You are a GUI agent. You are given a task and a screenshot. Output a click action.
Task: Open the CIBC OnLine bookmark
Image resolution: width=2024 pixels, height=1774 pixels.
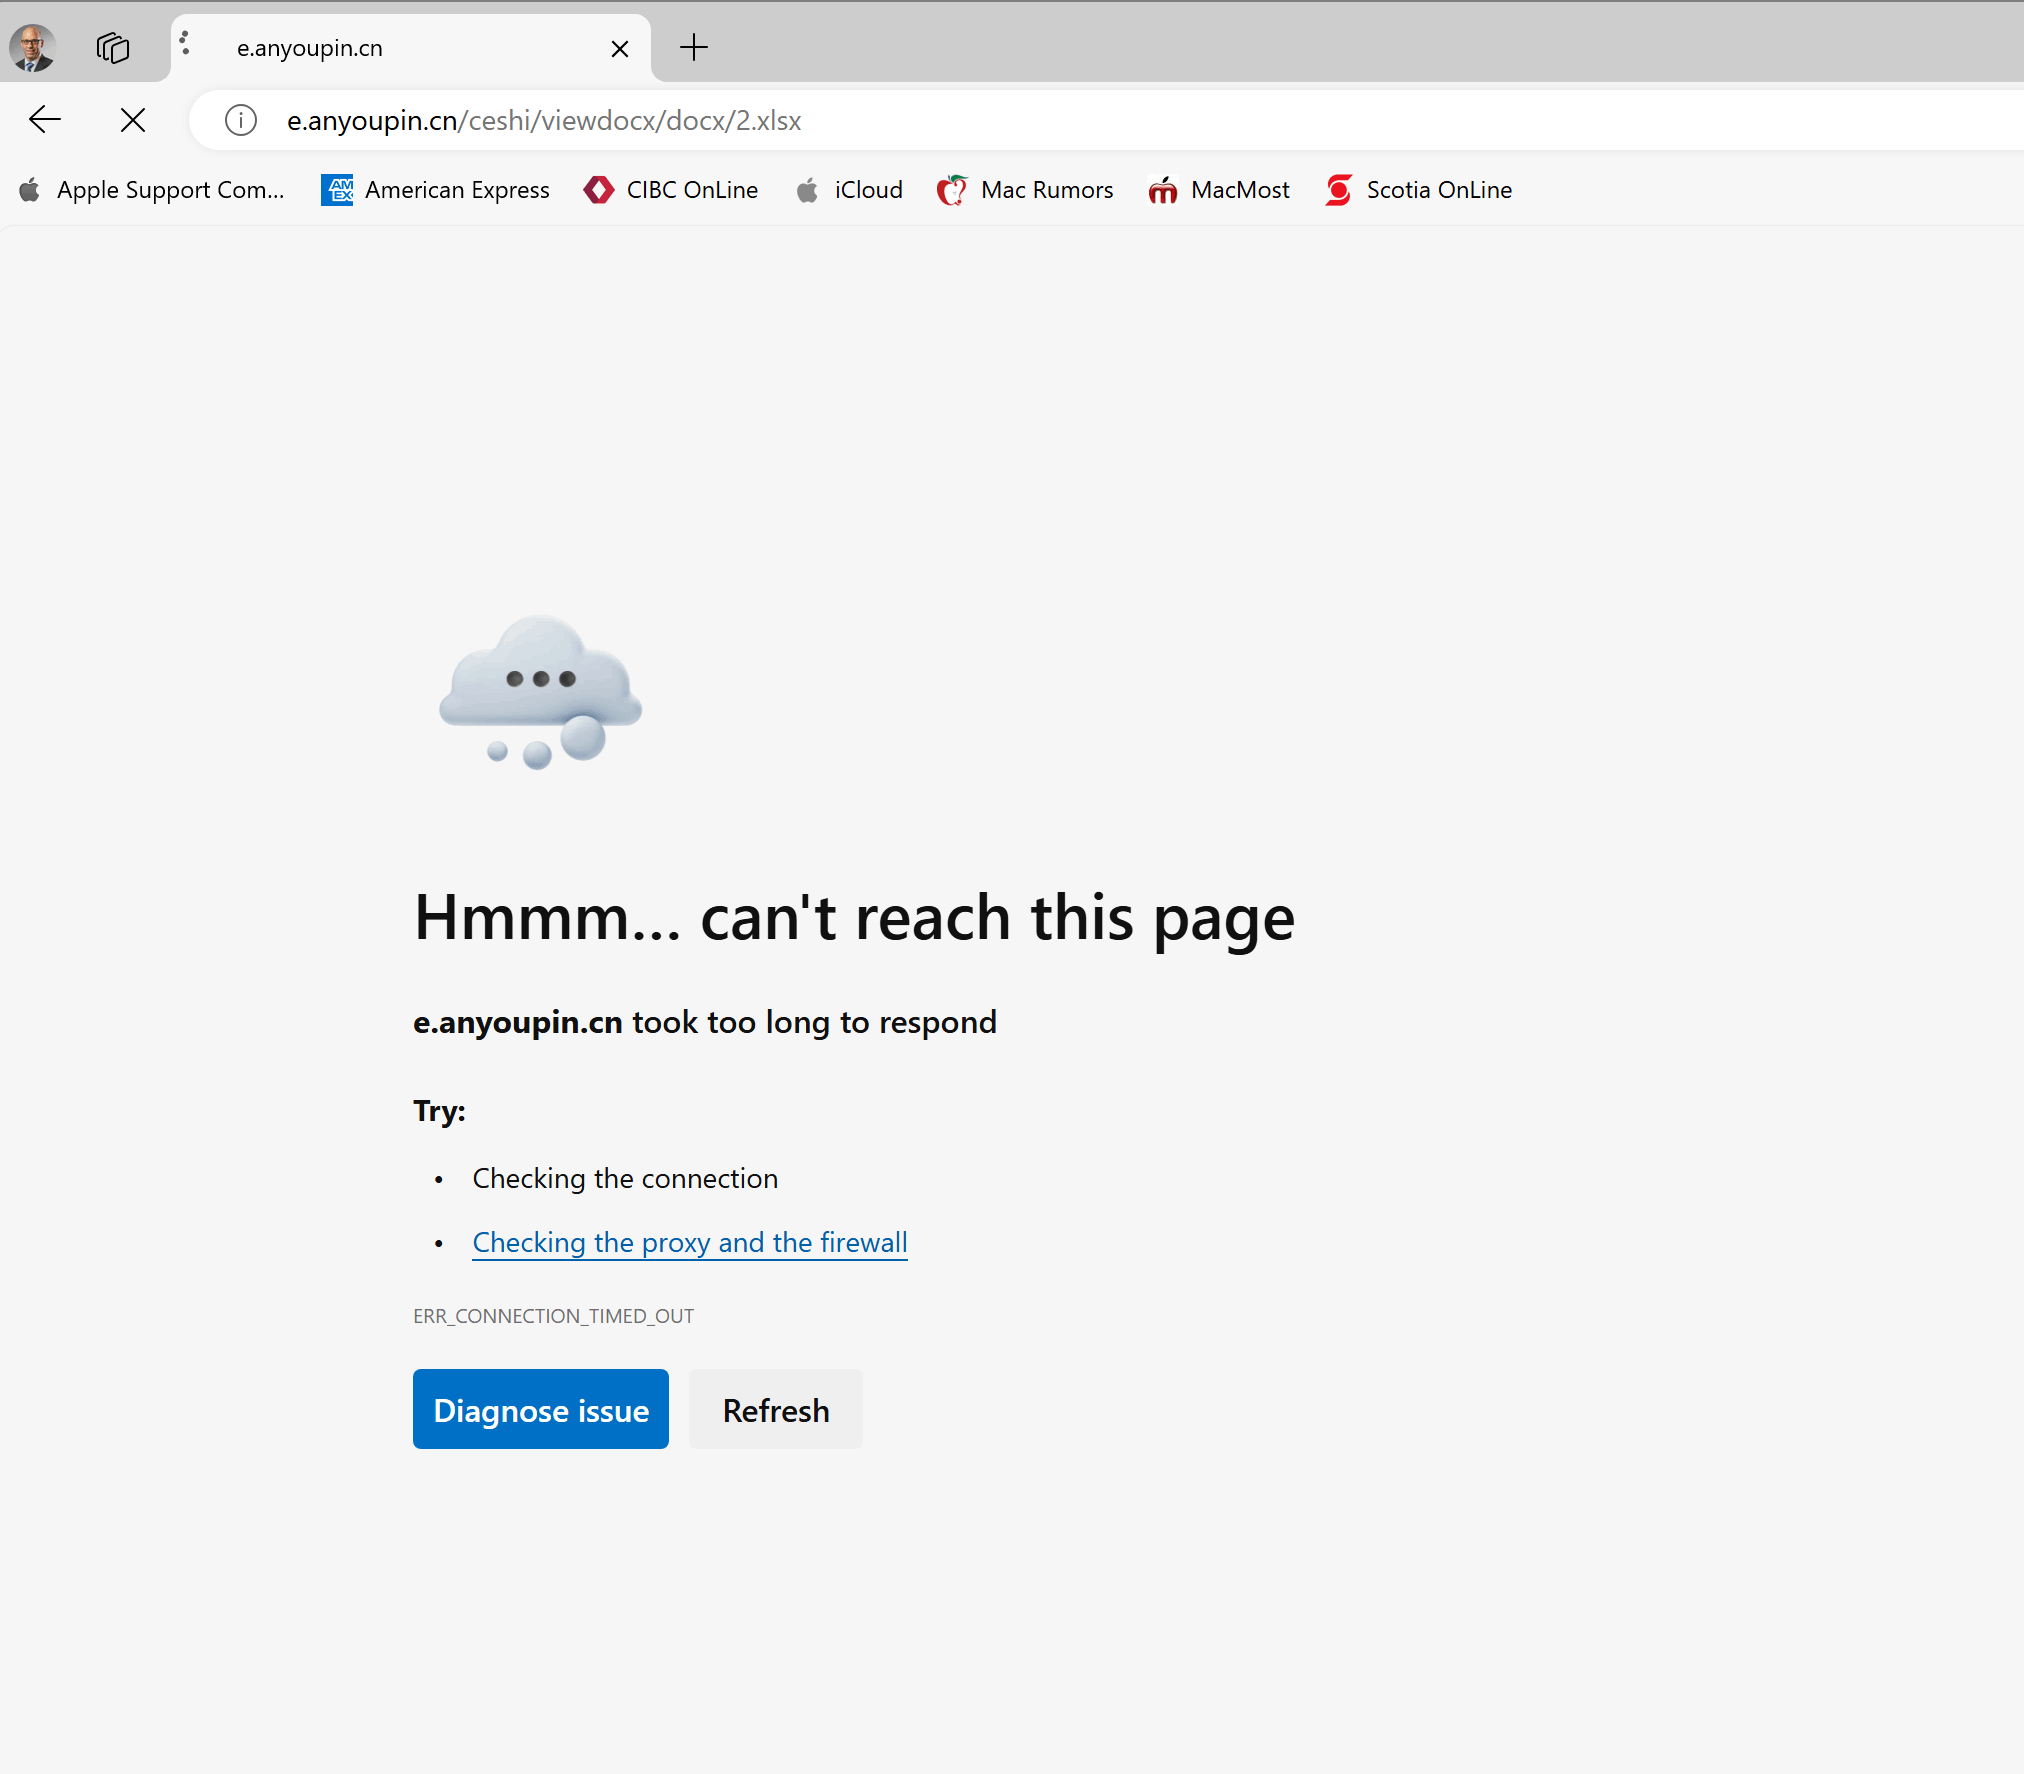[671, 190]
